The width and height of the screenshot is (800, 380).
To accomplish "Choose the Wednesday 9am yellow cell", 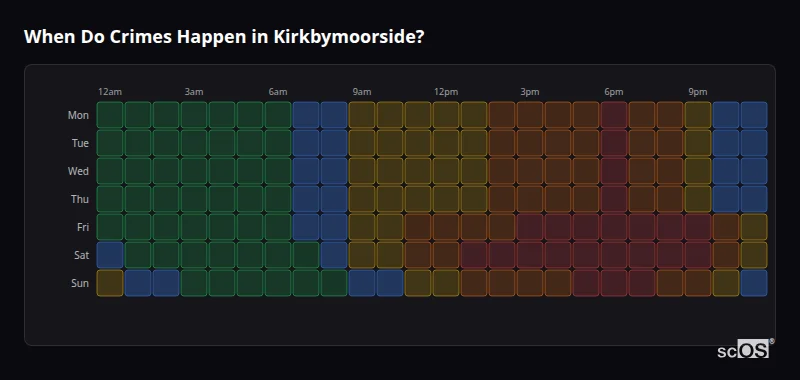I will 362,171.
